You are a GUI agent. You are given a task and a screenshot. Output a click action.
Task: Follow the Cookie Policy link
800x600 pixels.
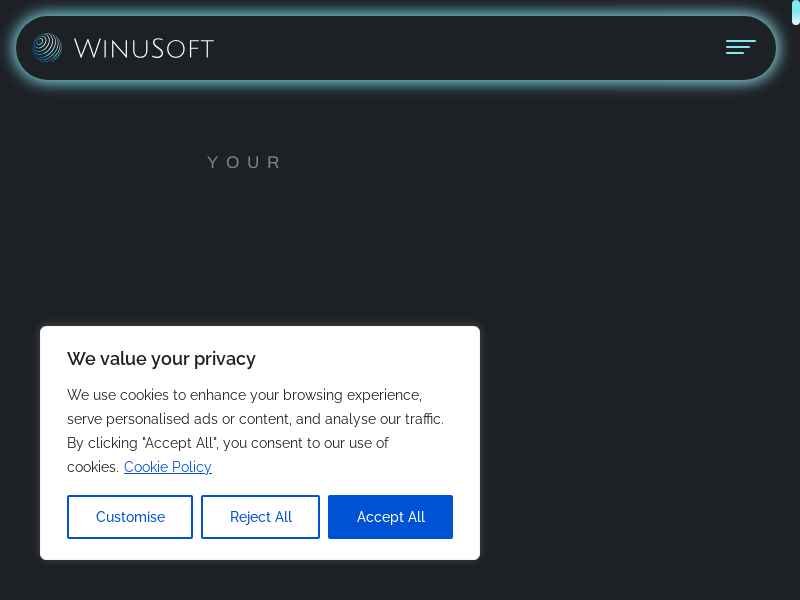[x=168, y=467]
